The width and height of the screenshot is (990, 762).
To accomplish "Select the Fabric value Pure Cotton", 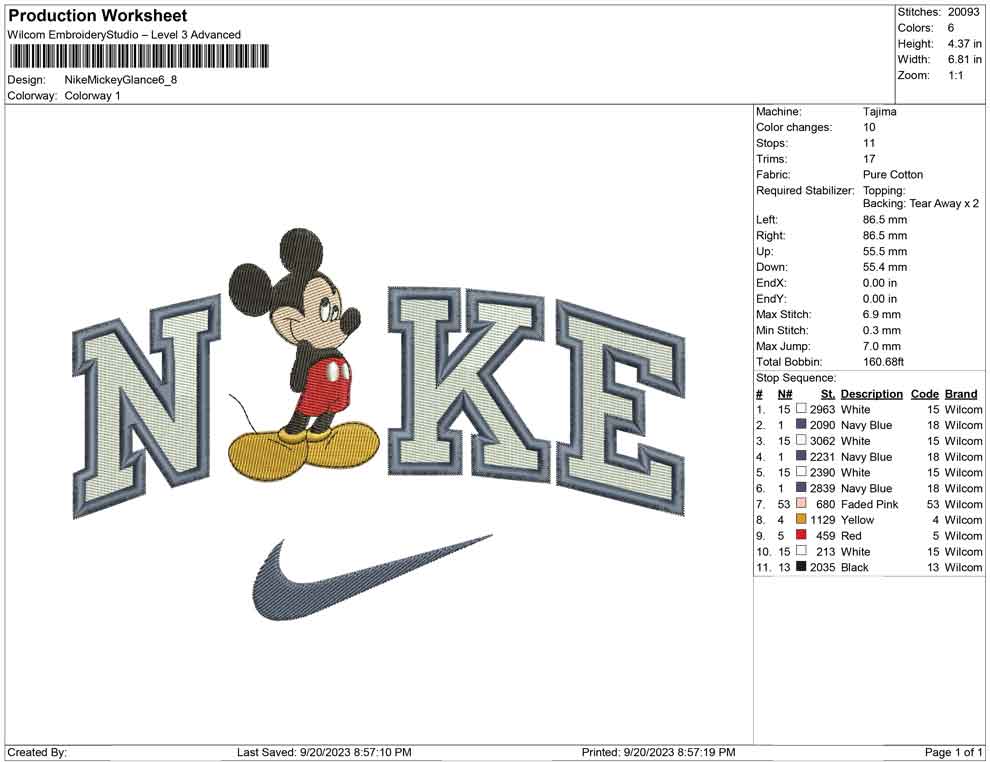I will 893,175.
